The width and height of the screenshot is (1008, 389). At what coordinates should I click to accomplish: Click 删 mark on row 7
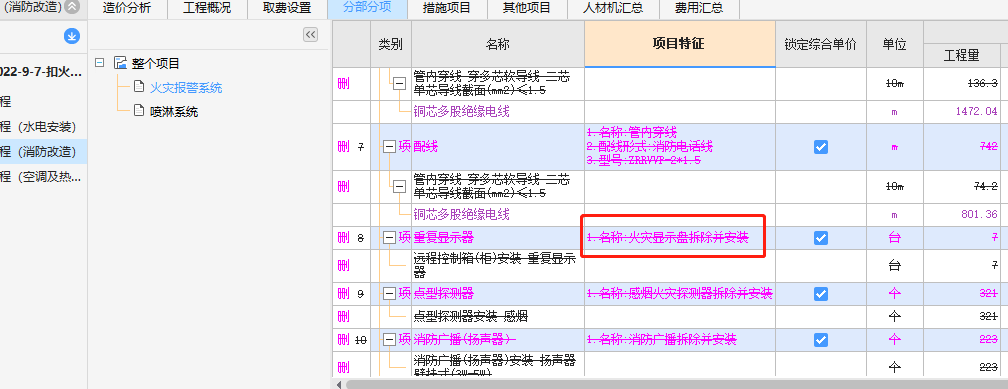[x=344, y=147]
